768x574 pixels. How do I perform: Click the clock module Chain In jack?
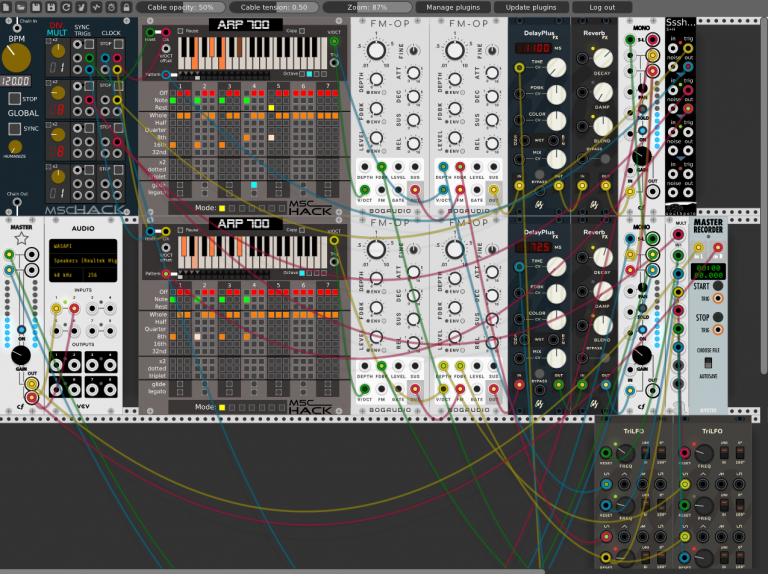click(x=17, y=28)
